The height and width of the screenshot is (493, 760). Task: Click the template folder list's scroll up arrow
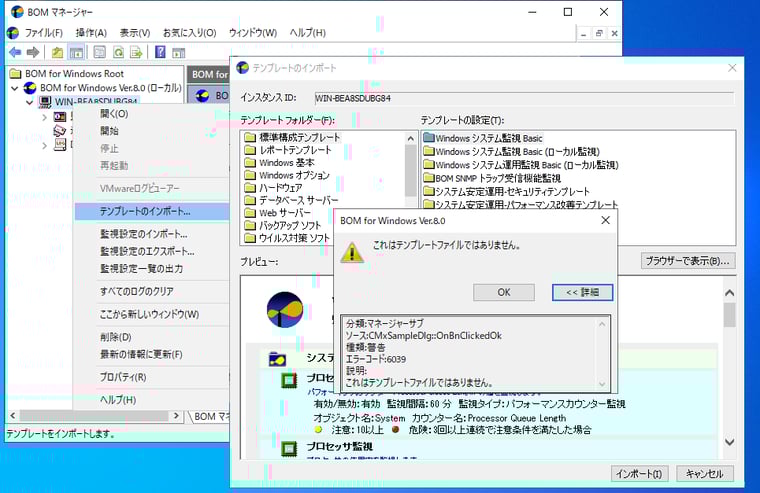pyautogui.click(x=411, y=138)
